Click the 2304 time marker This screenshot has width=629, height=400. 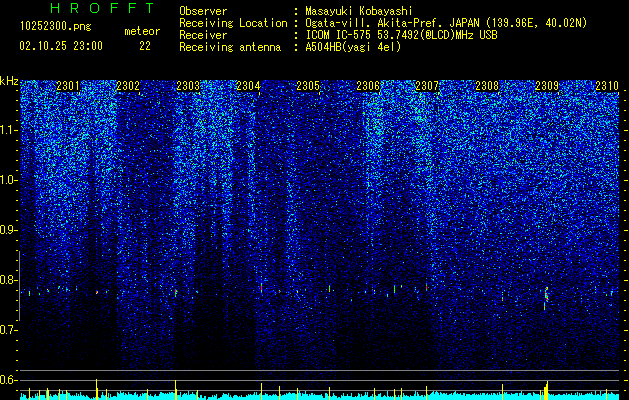click(x=248, y=86)
